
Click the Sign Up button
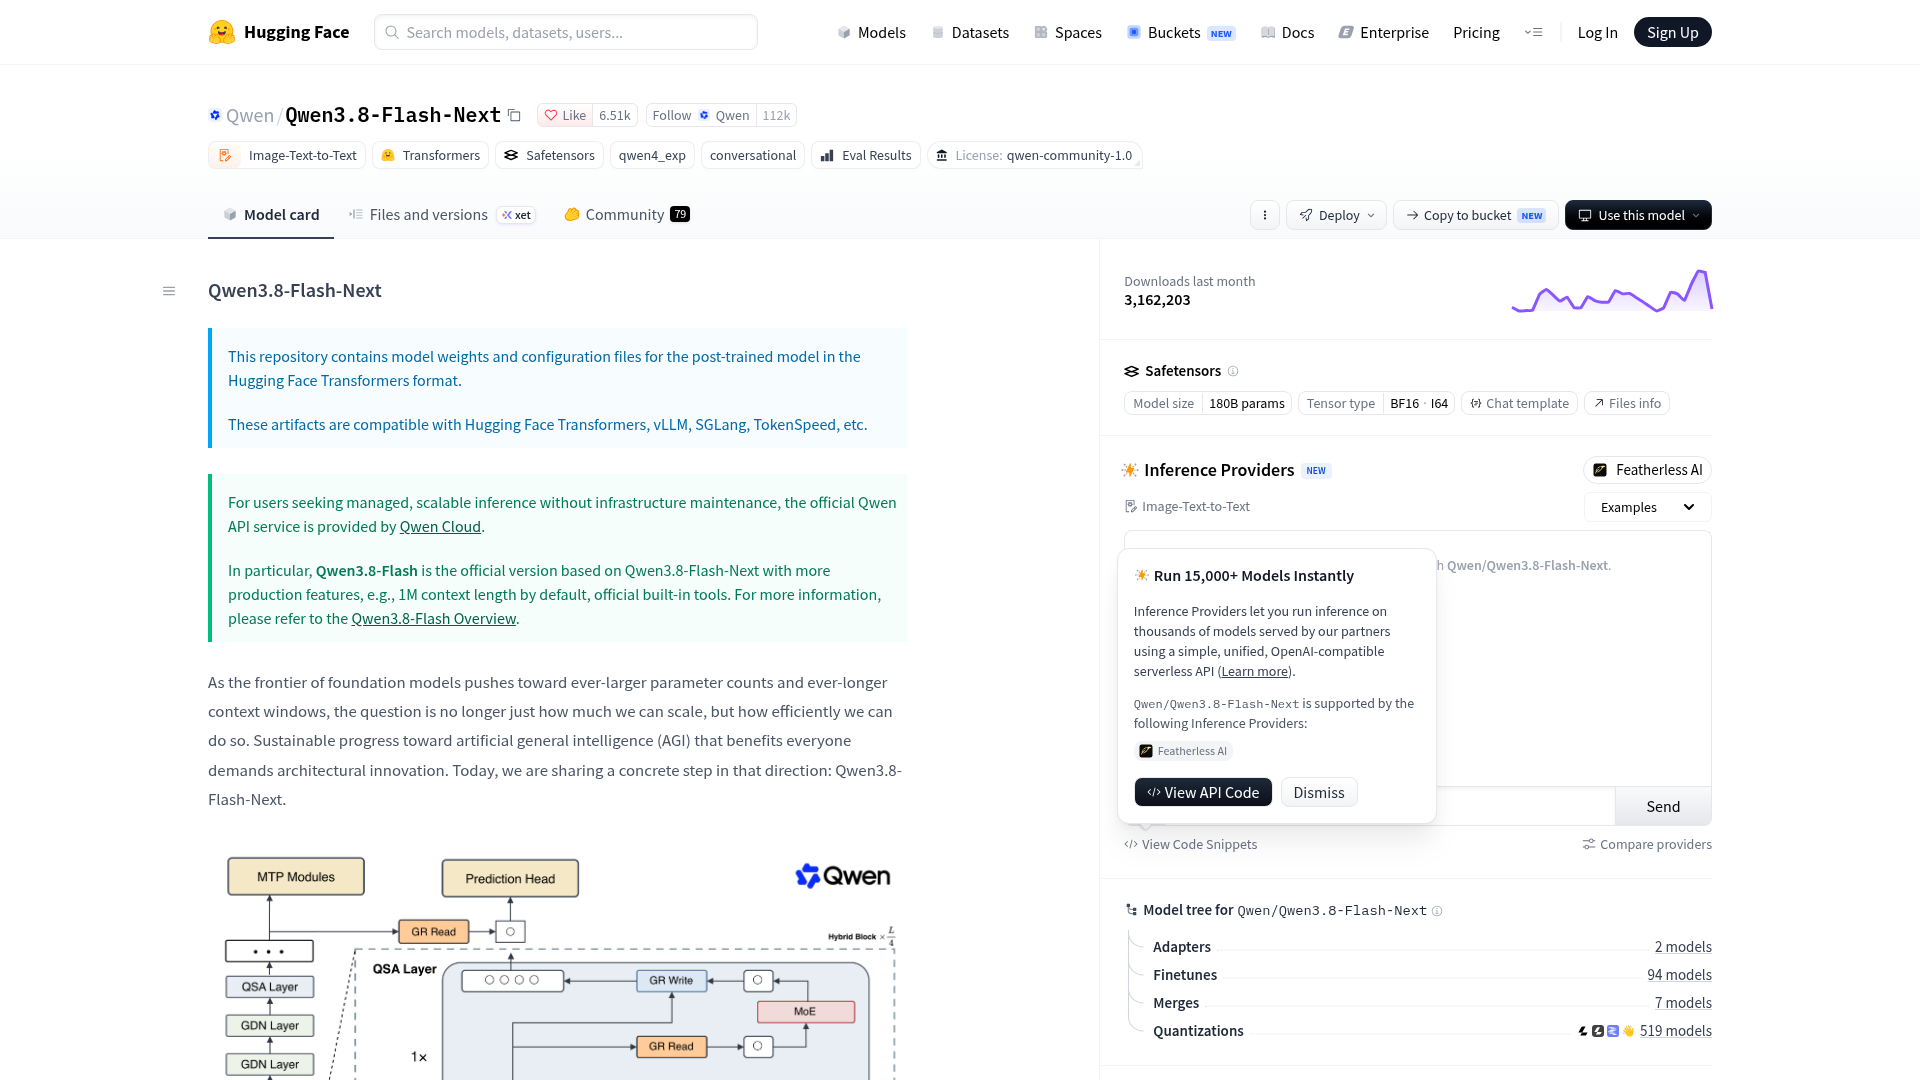click(x=1672, y=32)
